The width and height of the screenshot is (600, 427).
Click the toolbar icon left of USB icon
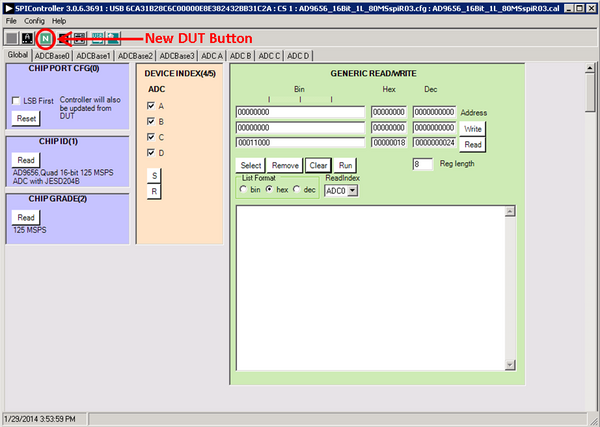click(80, 38)
